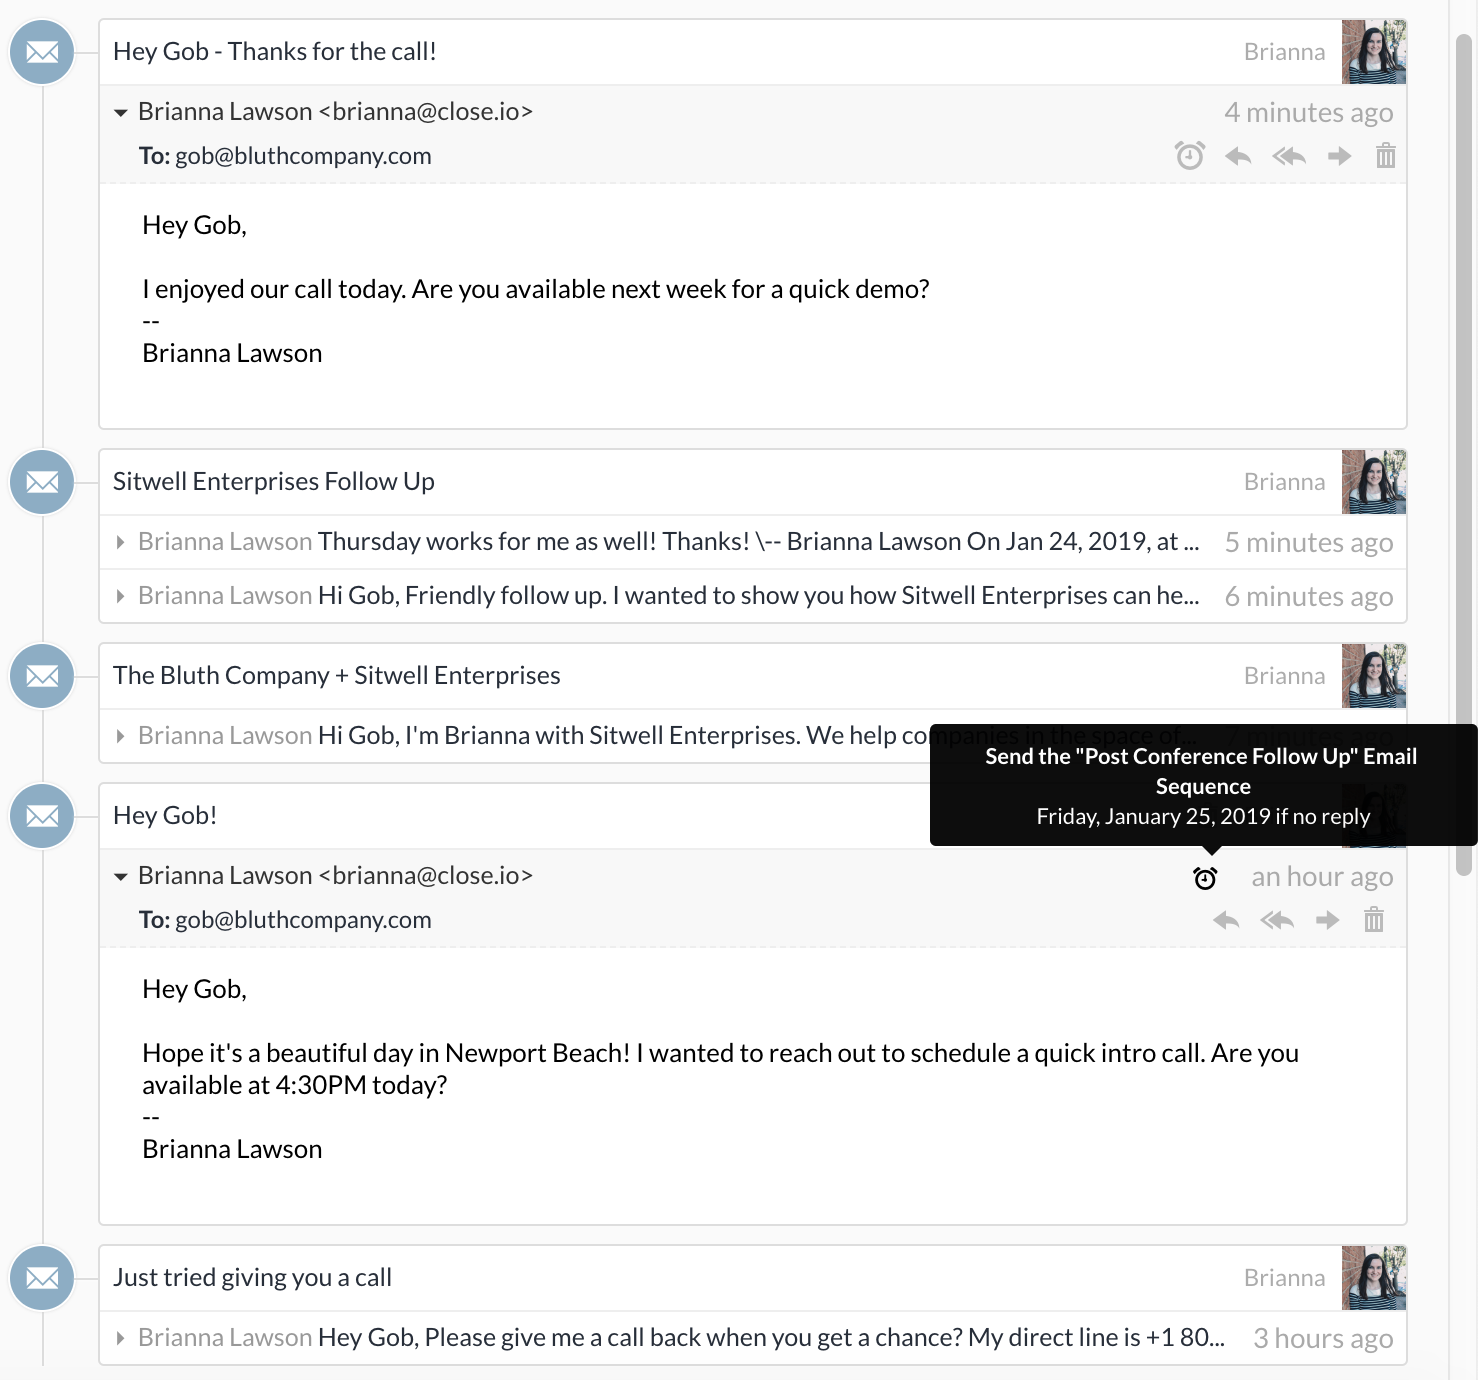Viewport: 1478px width, 1380px height.
Task: Reply all on the "Hey Gob!" email
Action: pos(1277,920)
